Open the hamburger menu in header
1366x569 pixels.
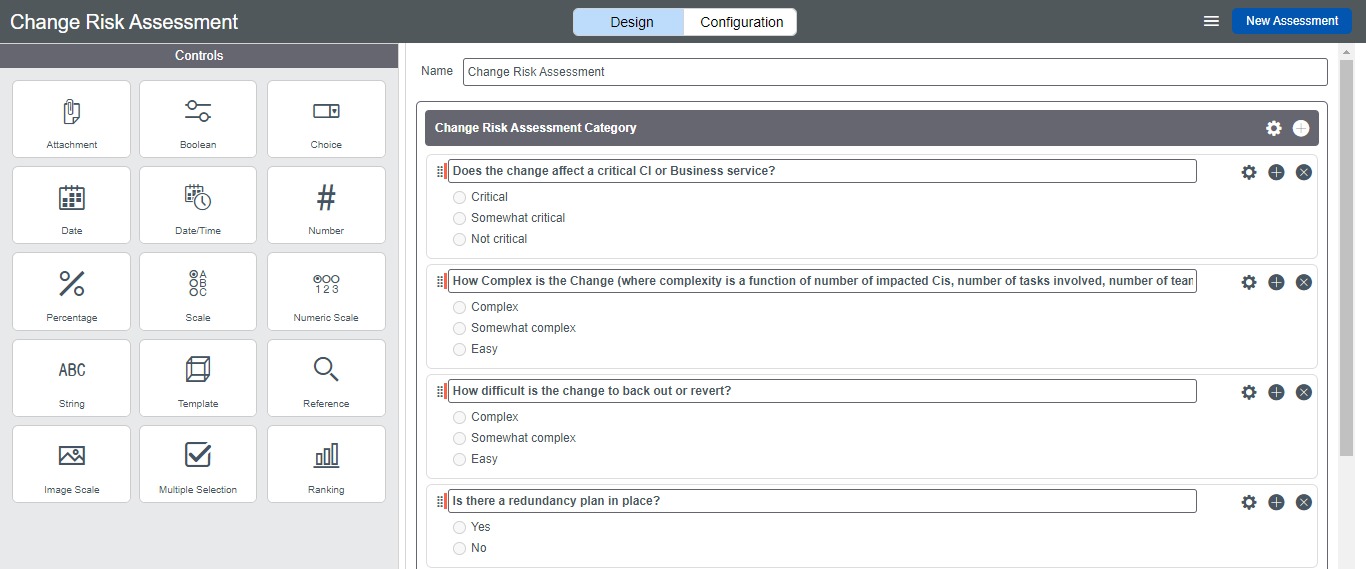[1211, 21]
